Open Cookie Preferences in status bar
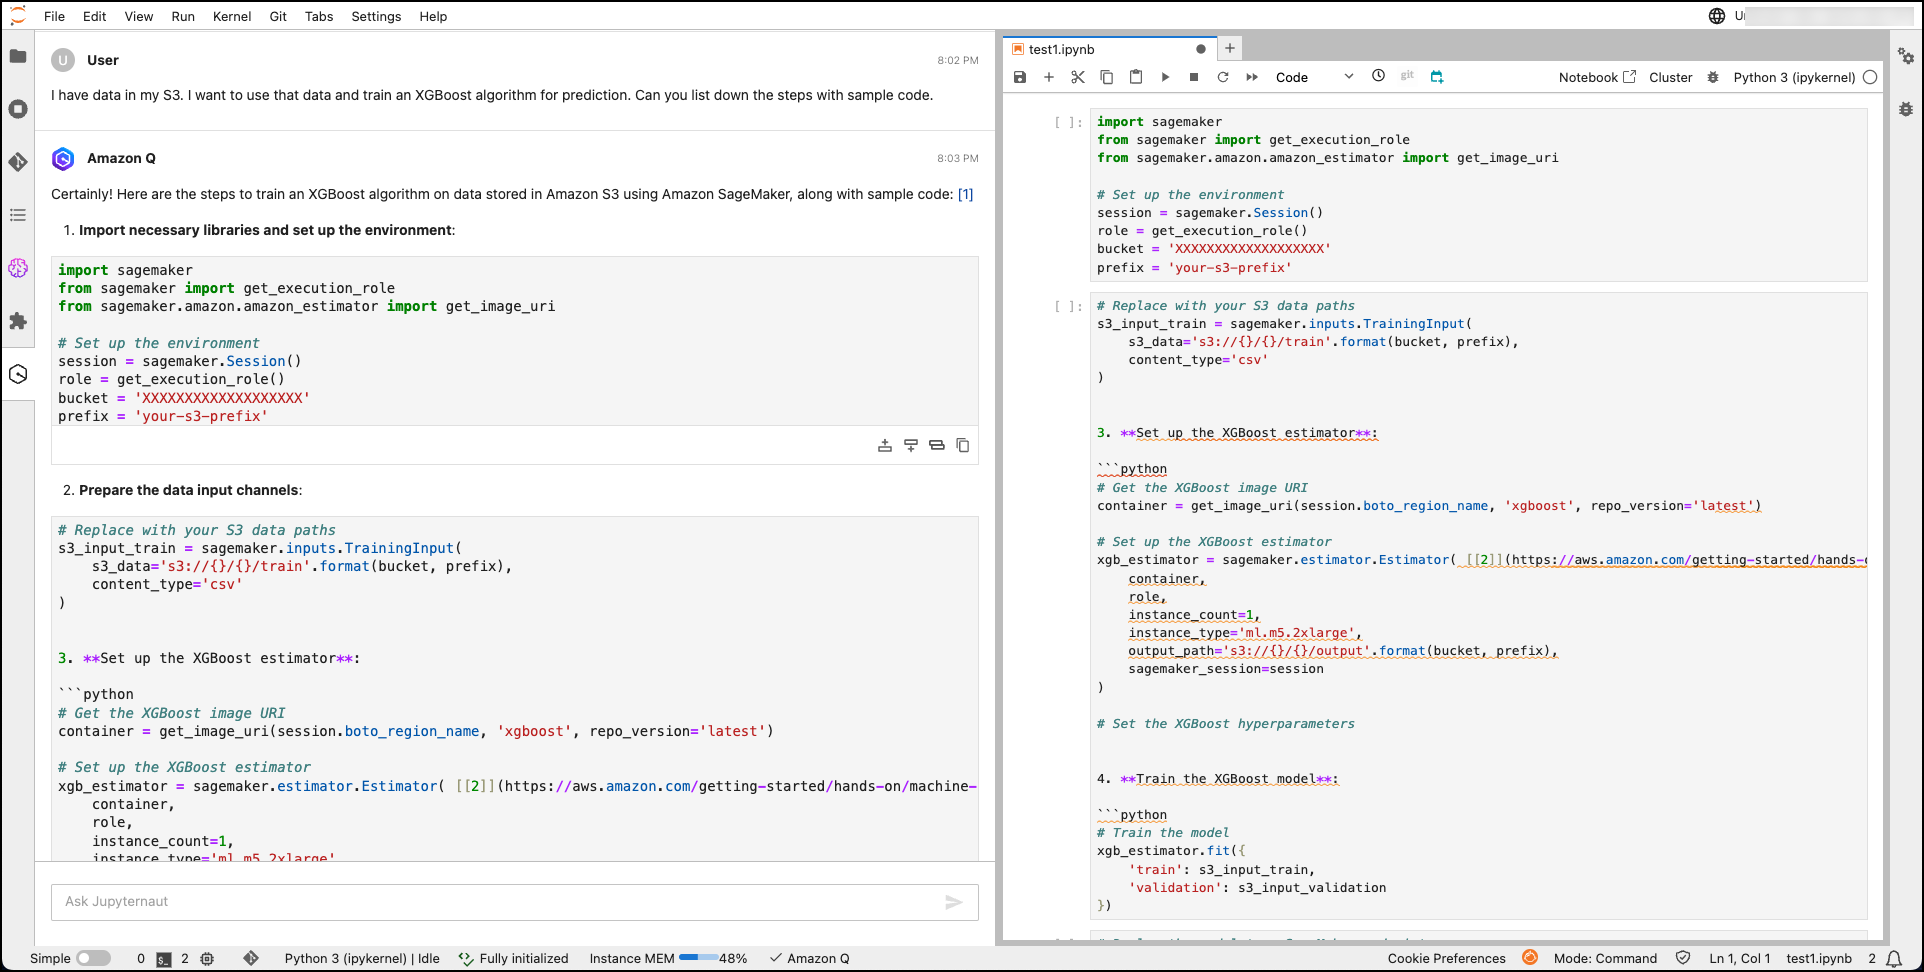The height and width of the screenshot is (972, 1924). click(x=1446, y=958)
